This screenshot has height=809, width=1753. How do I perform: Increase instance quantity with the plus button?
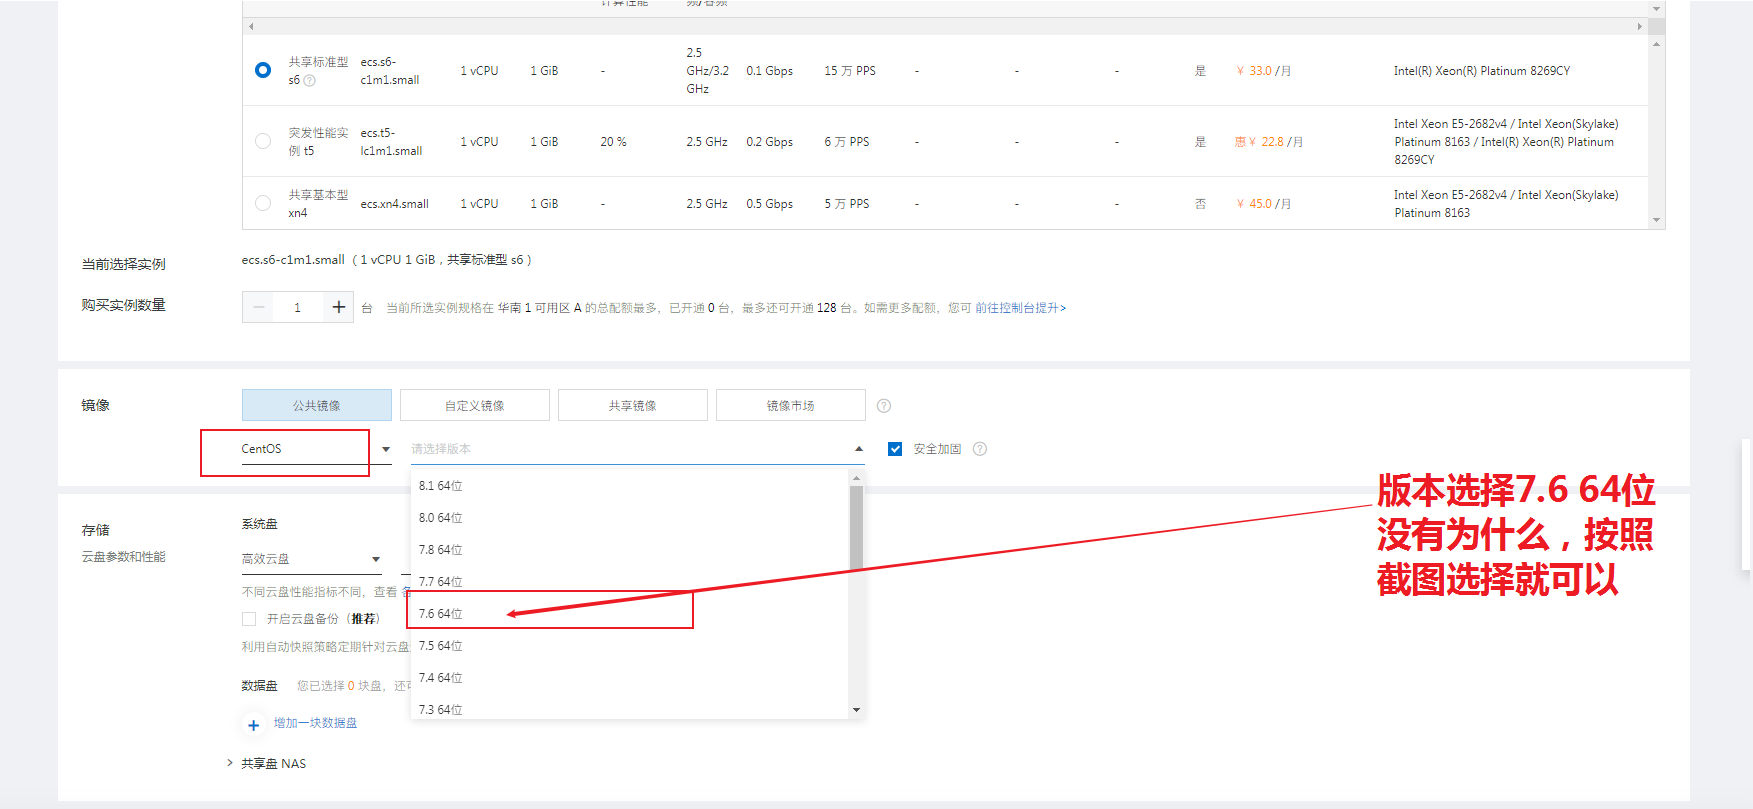click(339, 307)
